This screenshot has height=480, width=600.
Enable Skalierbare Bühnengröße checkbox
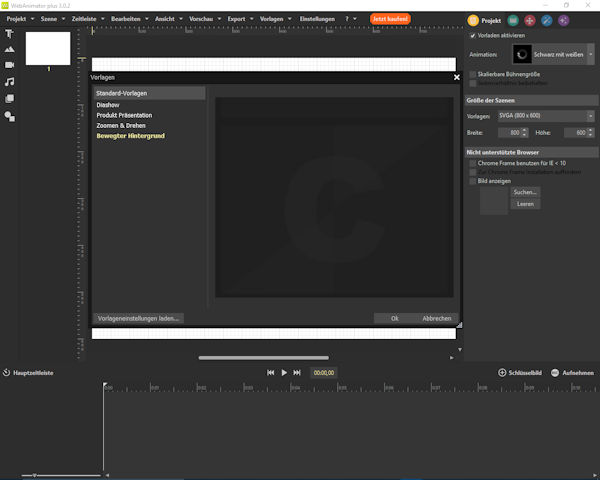473,74
